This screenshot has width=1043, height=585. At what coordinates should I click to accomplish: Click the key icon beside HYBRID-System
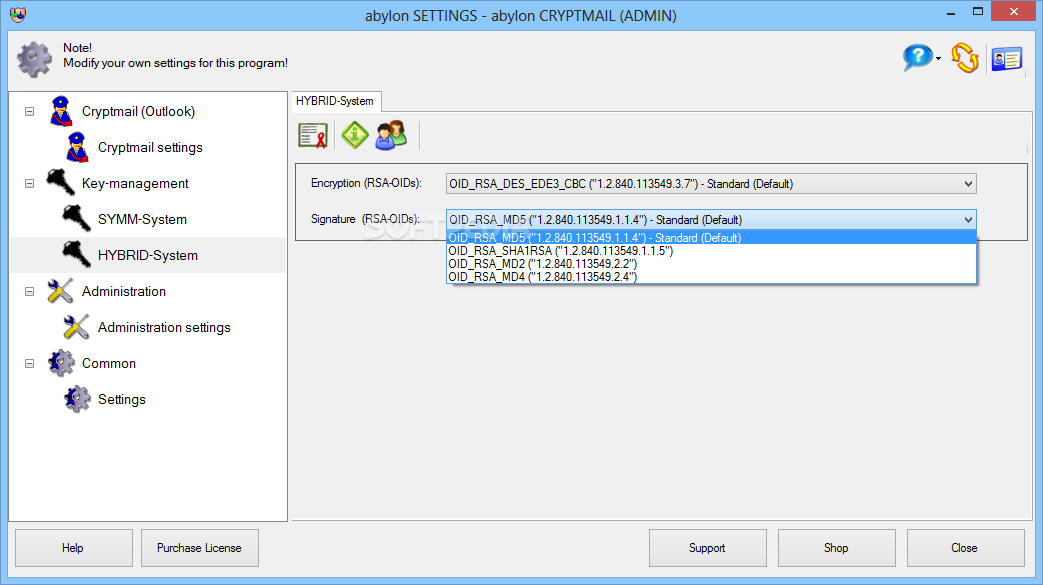(76, 254)
